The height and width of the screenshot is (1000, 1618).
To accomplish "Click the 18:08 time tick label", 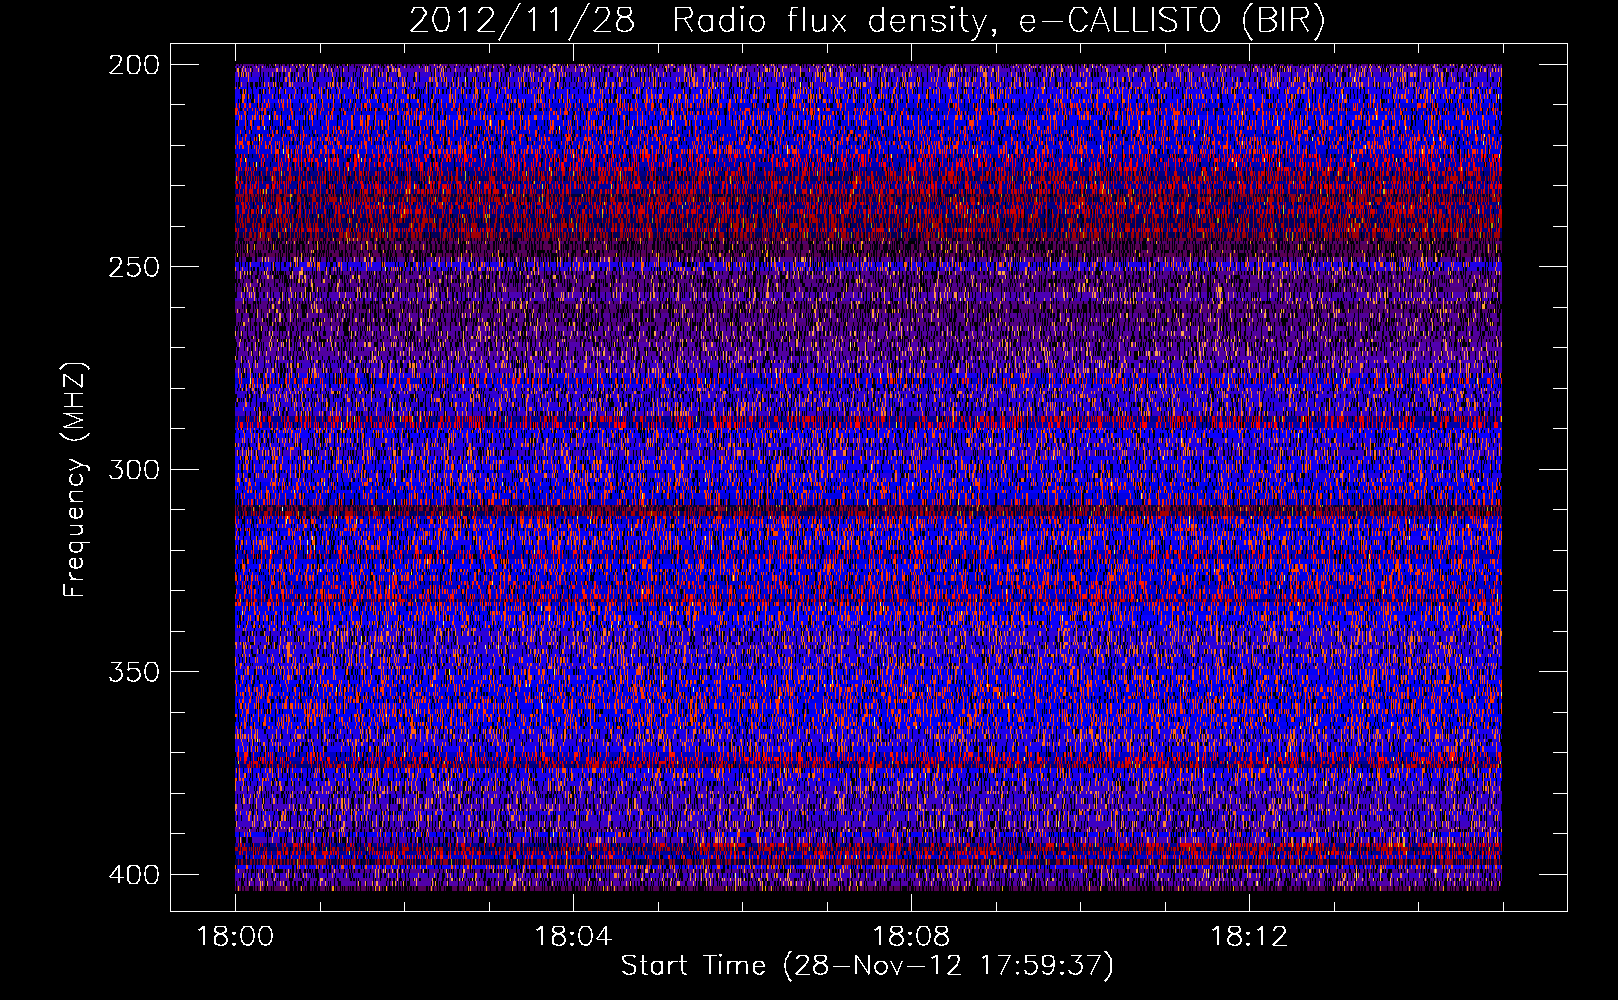I will pyautogui.click(x=911, y=937).
